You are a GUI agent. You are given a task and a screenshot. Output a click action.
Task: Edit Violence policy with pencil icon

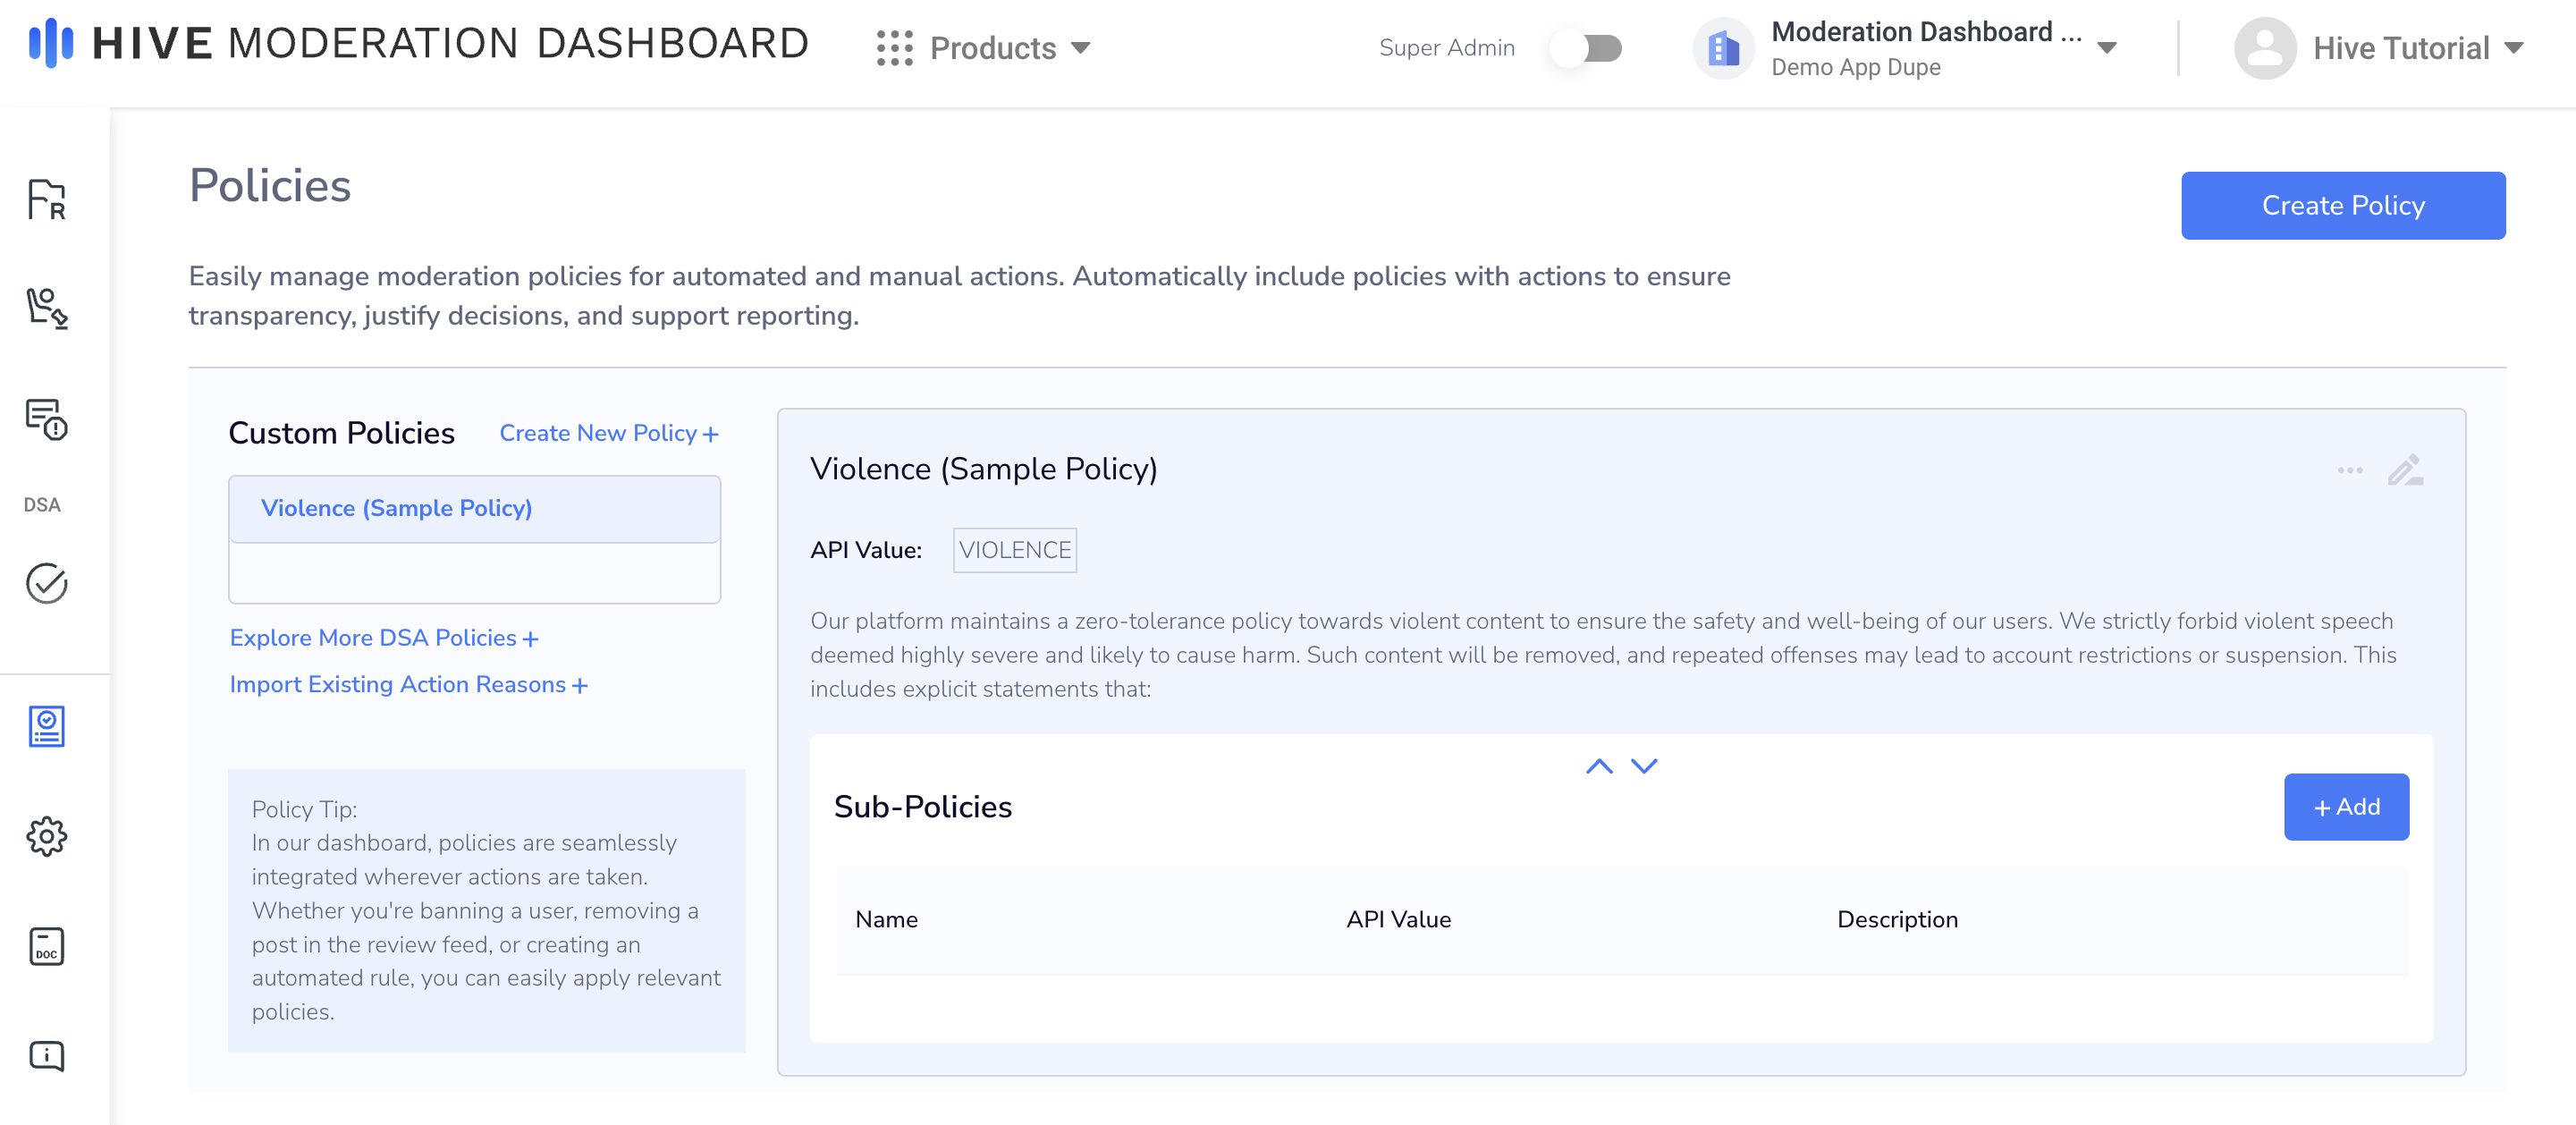pyautogui.click(x=2405, y=470)
